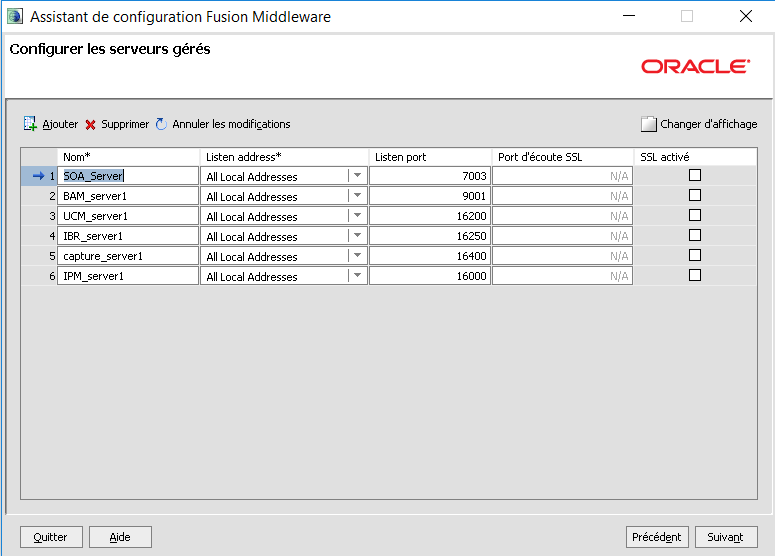Screen dimensions: 775x556
Task: Click the Aide help button
Action: (120, 537)
